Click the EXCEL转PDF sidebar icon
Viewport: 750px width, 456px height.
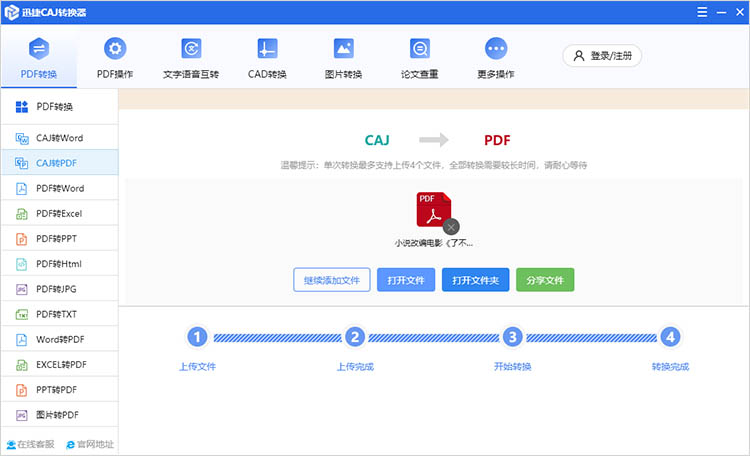click(x=22, y=365)
